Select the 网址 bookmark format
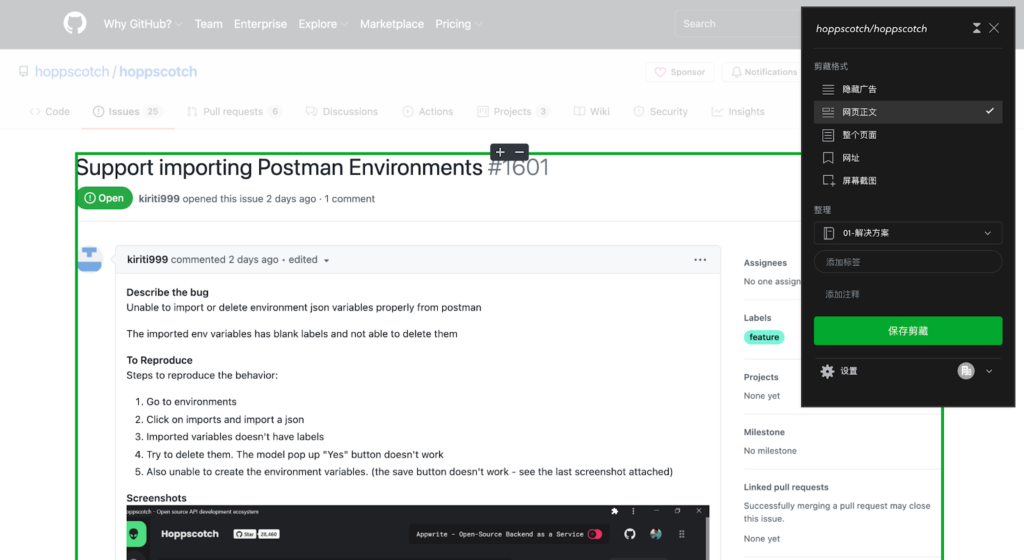 [x=908, y=158]
